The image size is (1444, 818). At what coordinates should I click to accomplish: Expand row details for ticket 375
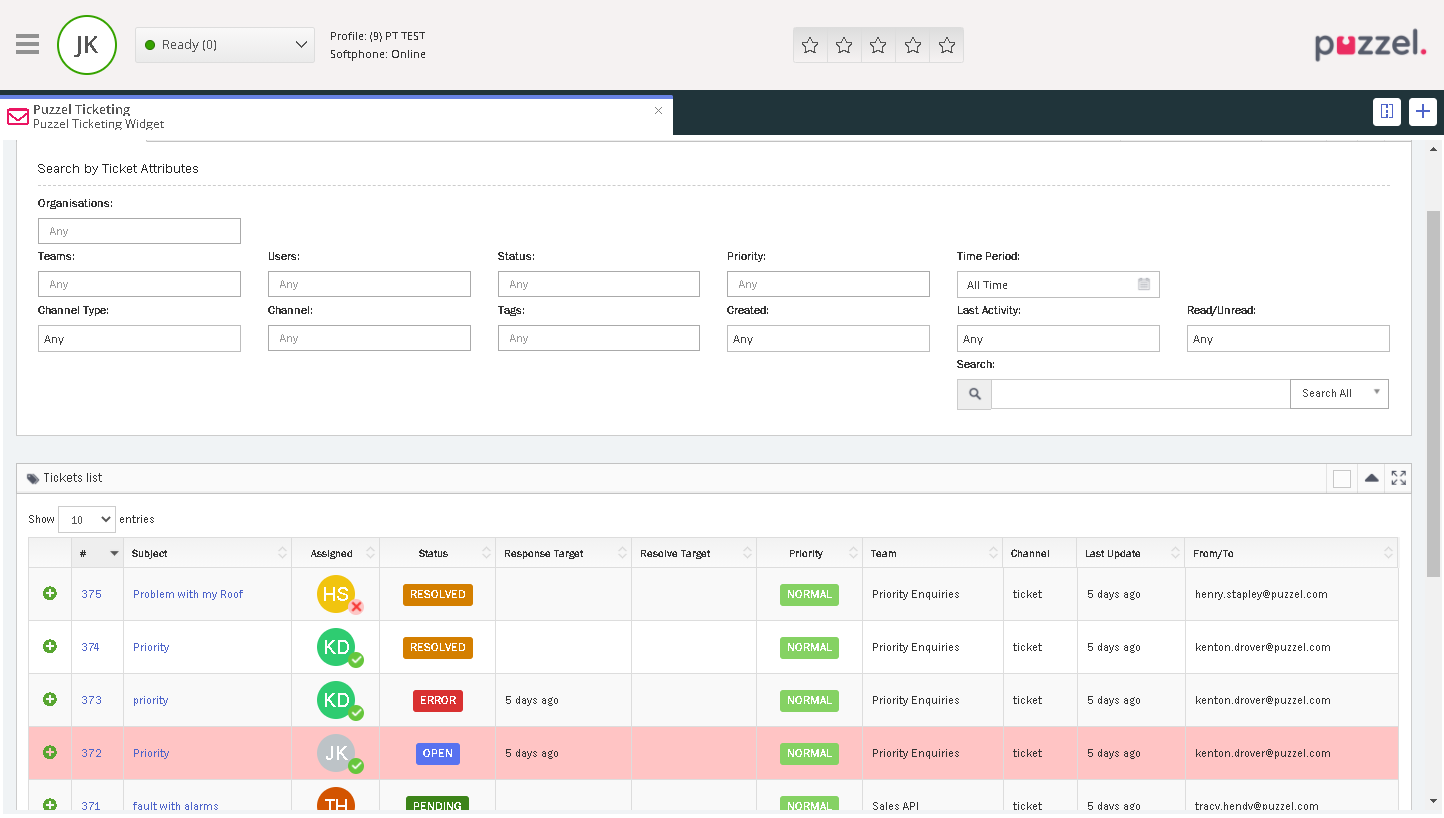coord(50,594)
